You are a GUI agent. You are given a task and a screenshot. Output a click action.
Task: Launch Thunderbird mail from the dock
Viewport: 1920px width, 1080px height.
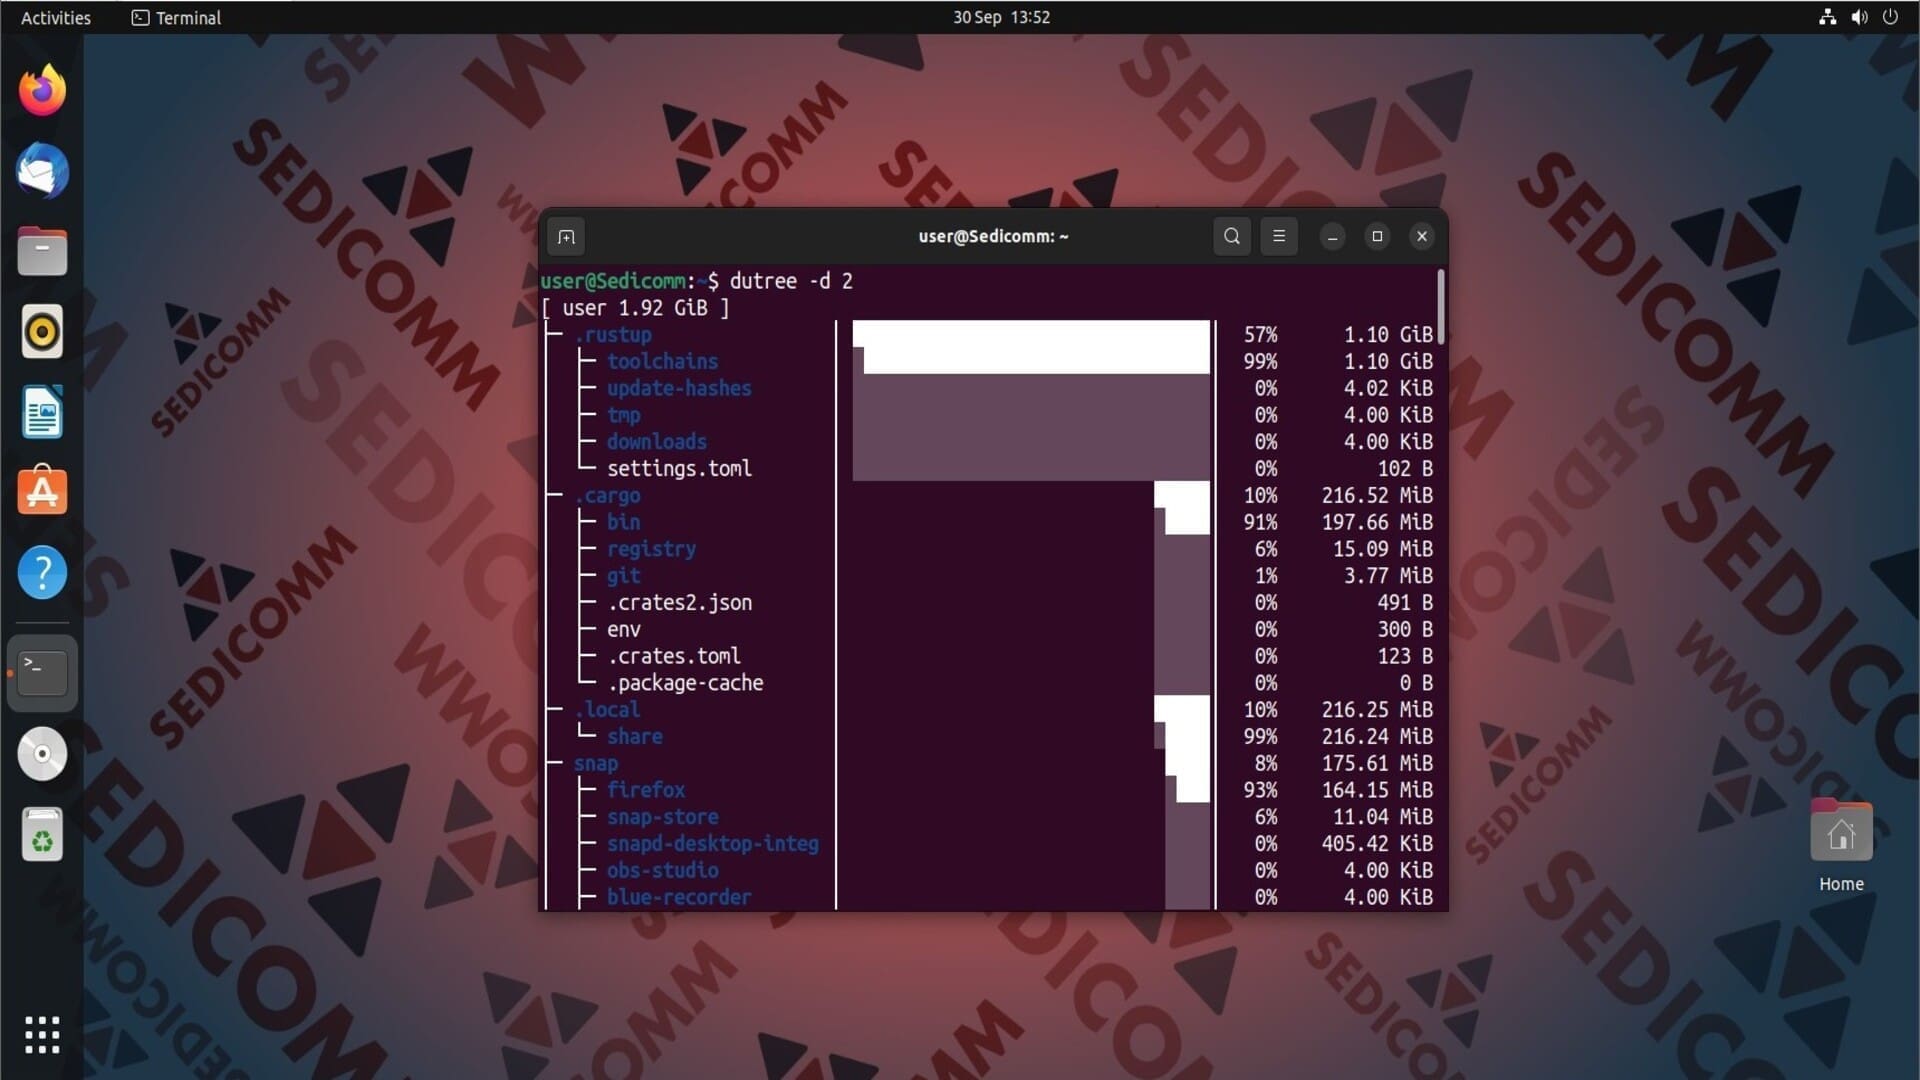point(42,171)
